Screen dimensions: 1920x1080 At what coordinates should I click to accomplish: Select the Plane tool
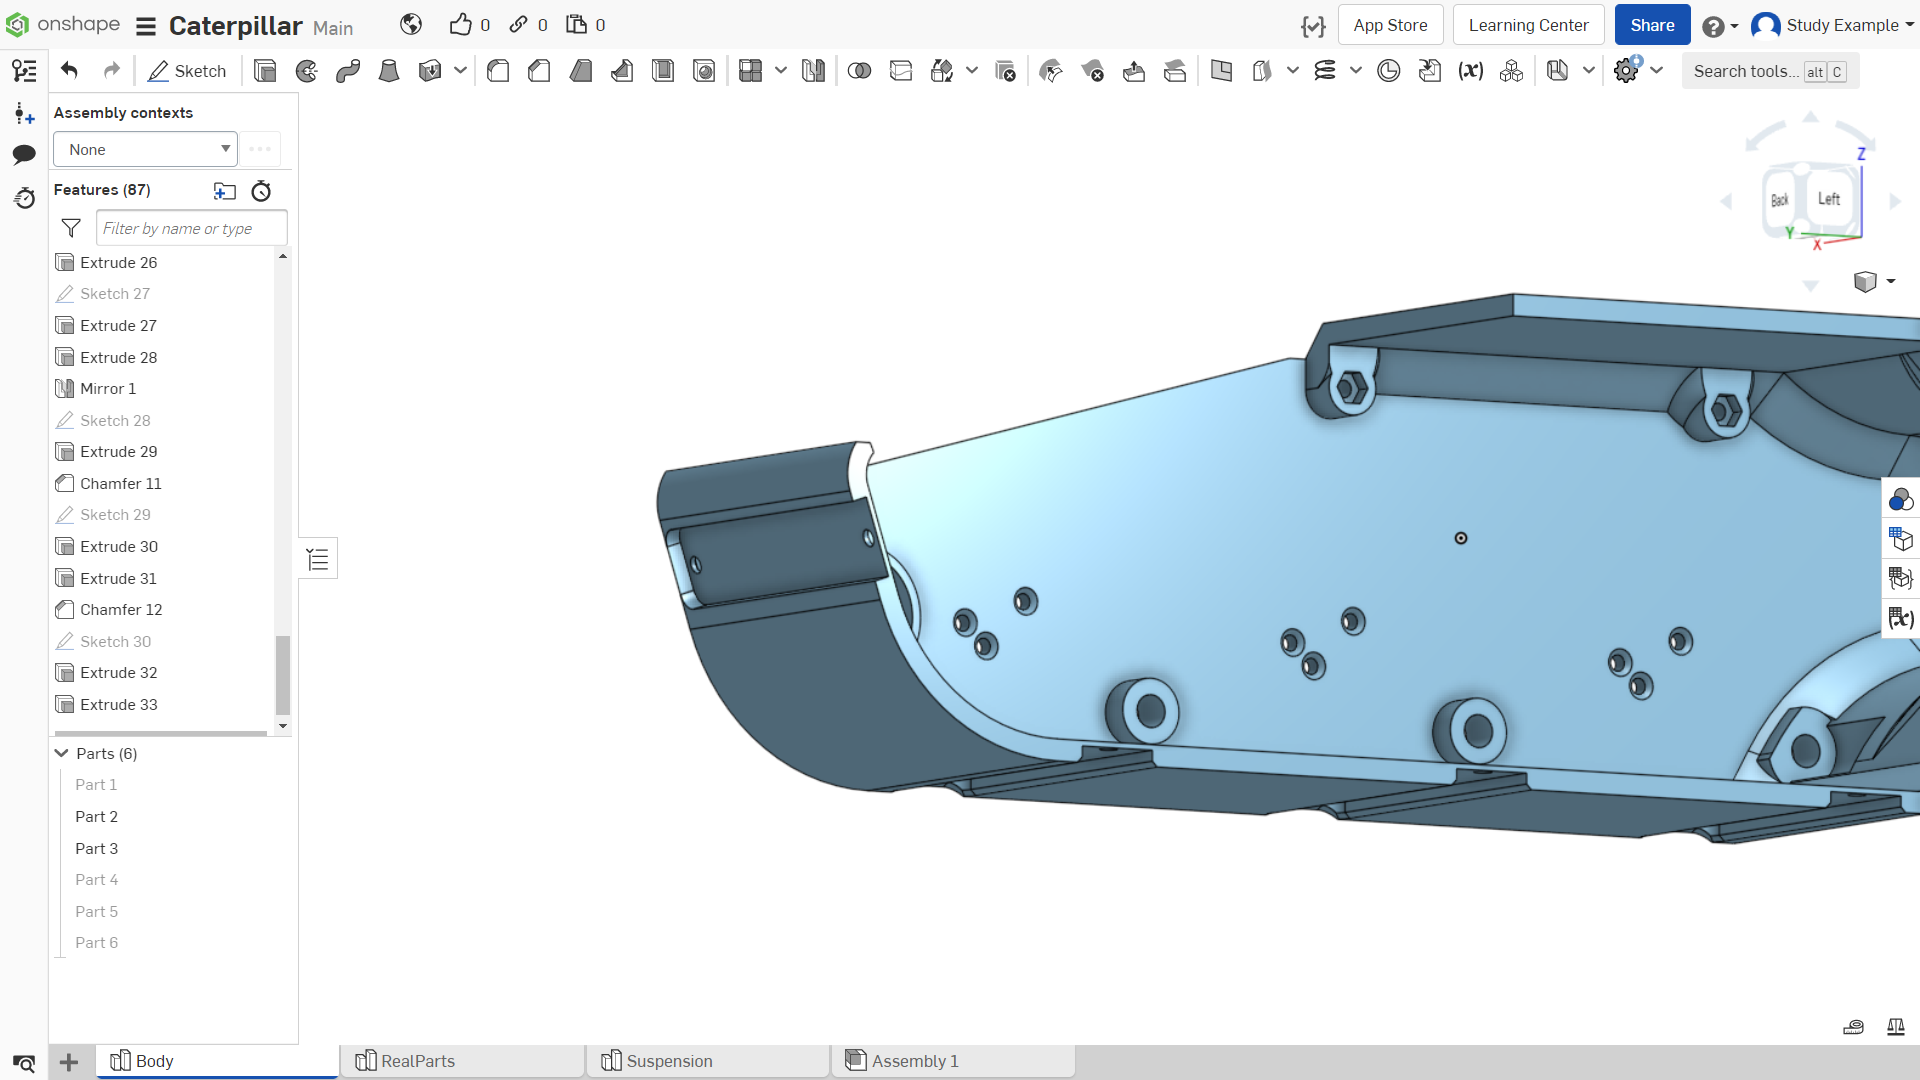[x=1221, y=71]
